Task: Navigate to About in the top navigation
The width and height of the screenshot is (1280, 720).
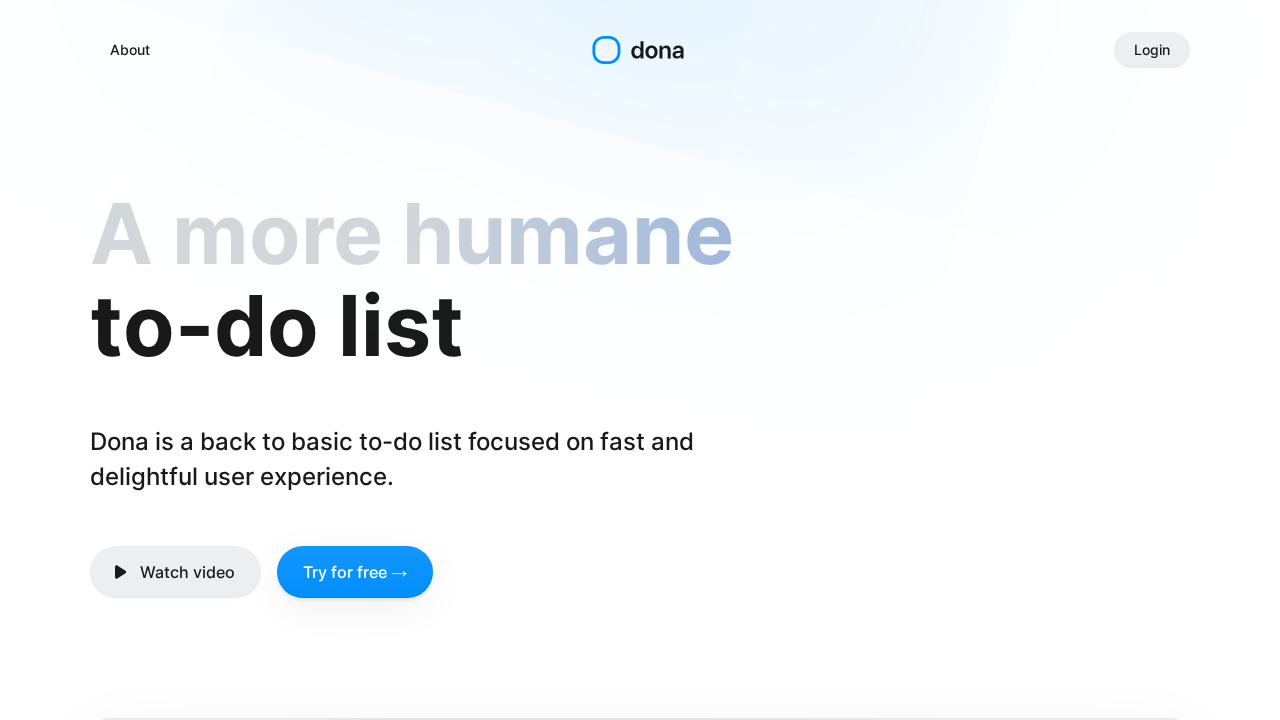Action: pos(130,50)
